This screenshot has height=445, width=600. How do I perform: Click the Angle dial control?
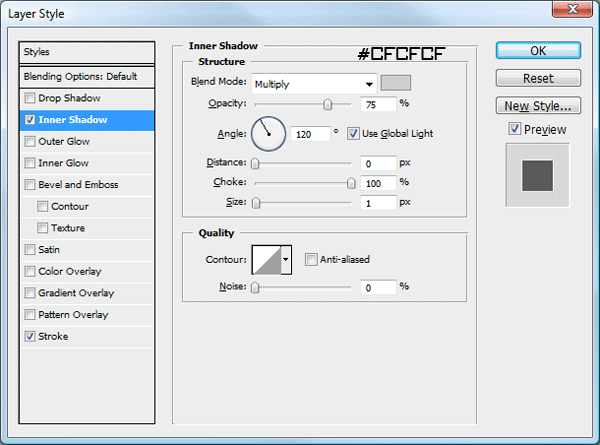(x=268, y=134)
